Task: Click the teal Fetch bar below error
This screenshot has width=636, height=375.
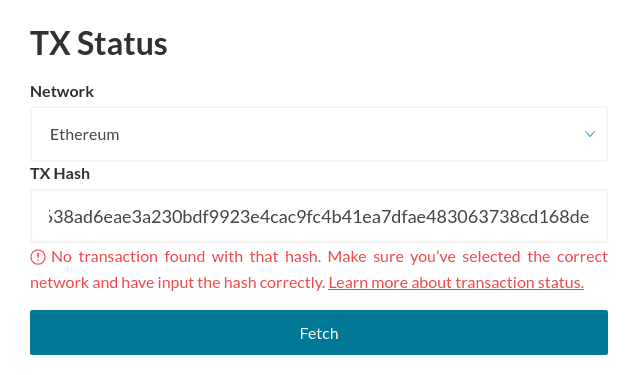Action: click(319, 332)
